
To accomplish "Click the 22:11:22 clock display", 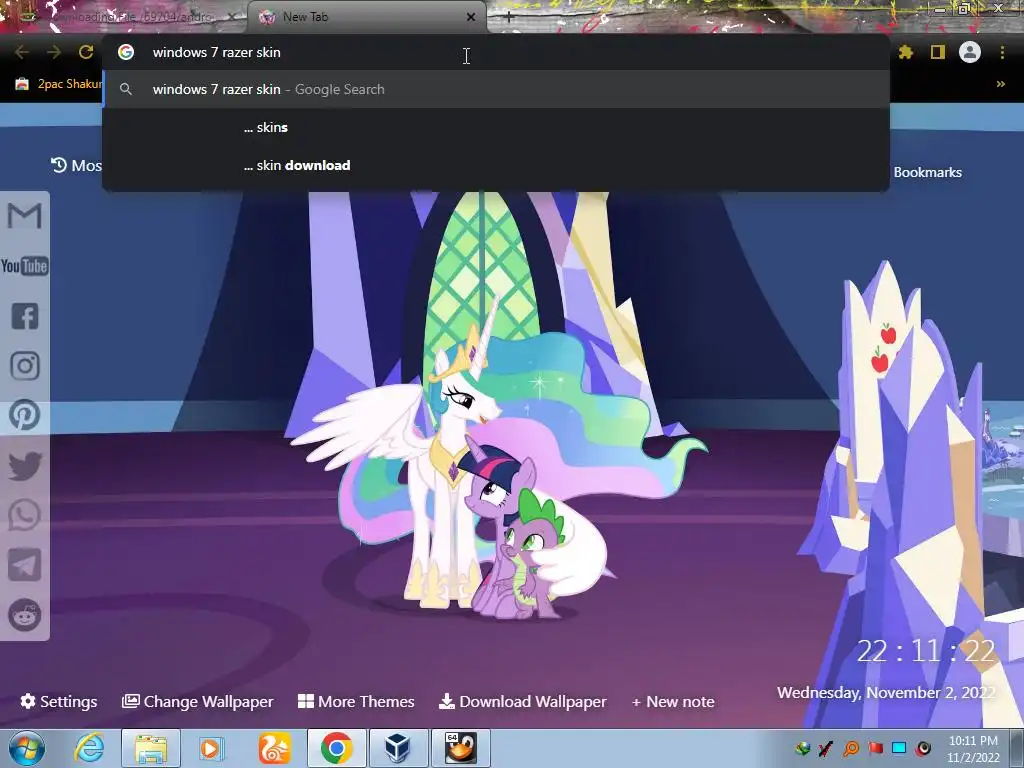I will [x=925, y=650].
